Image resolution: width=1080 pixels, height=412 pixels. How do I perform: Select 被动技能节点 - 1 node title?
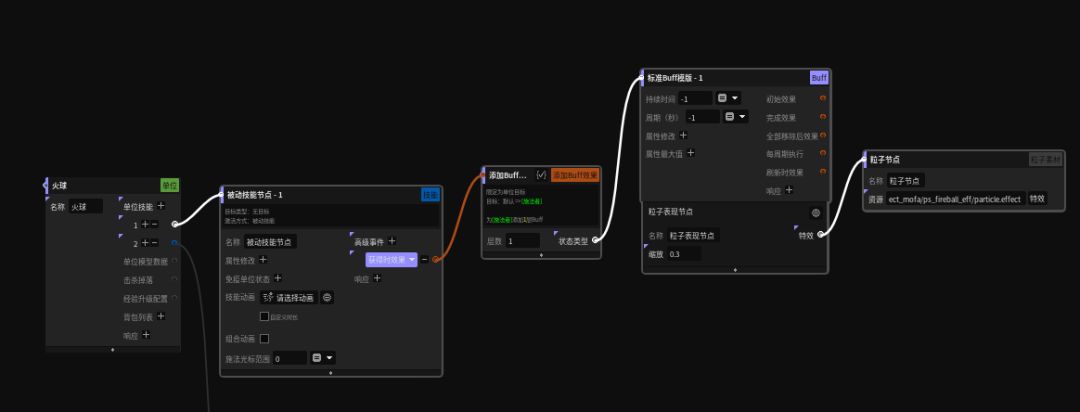click(x=255, y=195)
